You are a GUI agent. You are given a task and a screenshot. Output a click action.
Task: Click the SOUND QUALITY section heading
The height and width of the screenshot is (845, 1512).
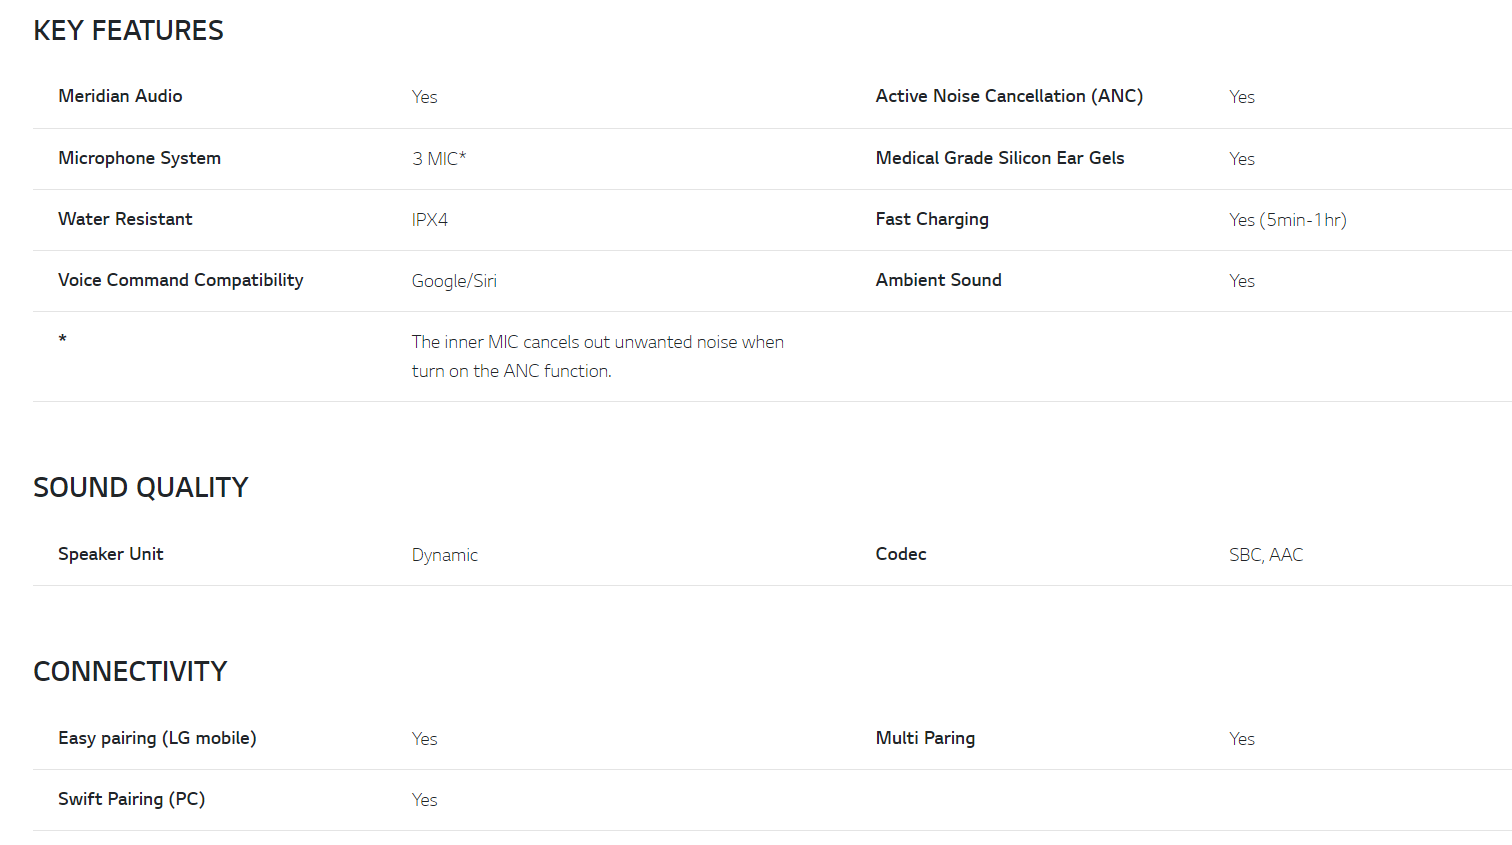140,488
